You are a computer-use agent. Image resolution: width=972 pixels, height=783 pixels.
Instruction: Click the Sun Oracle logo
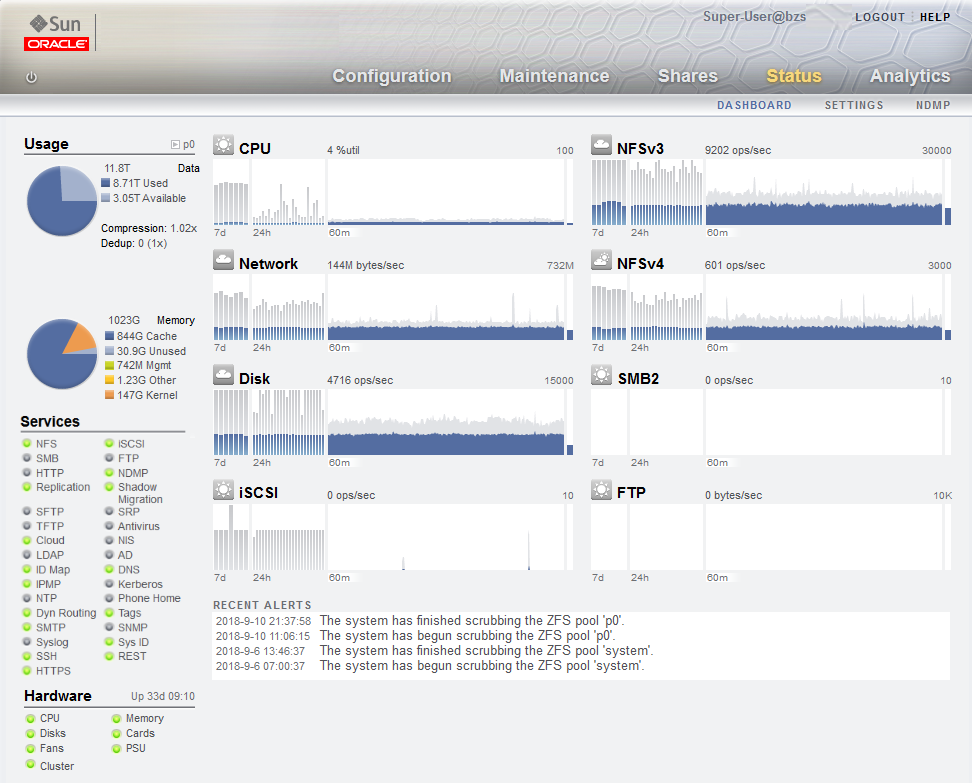(x=56, y=33)
